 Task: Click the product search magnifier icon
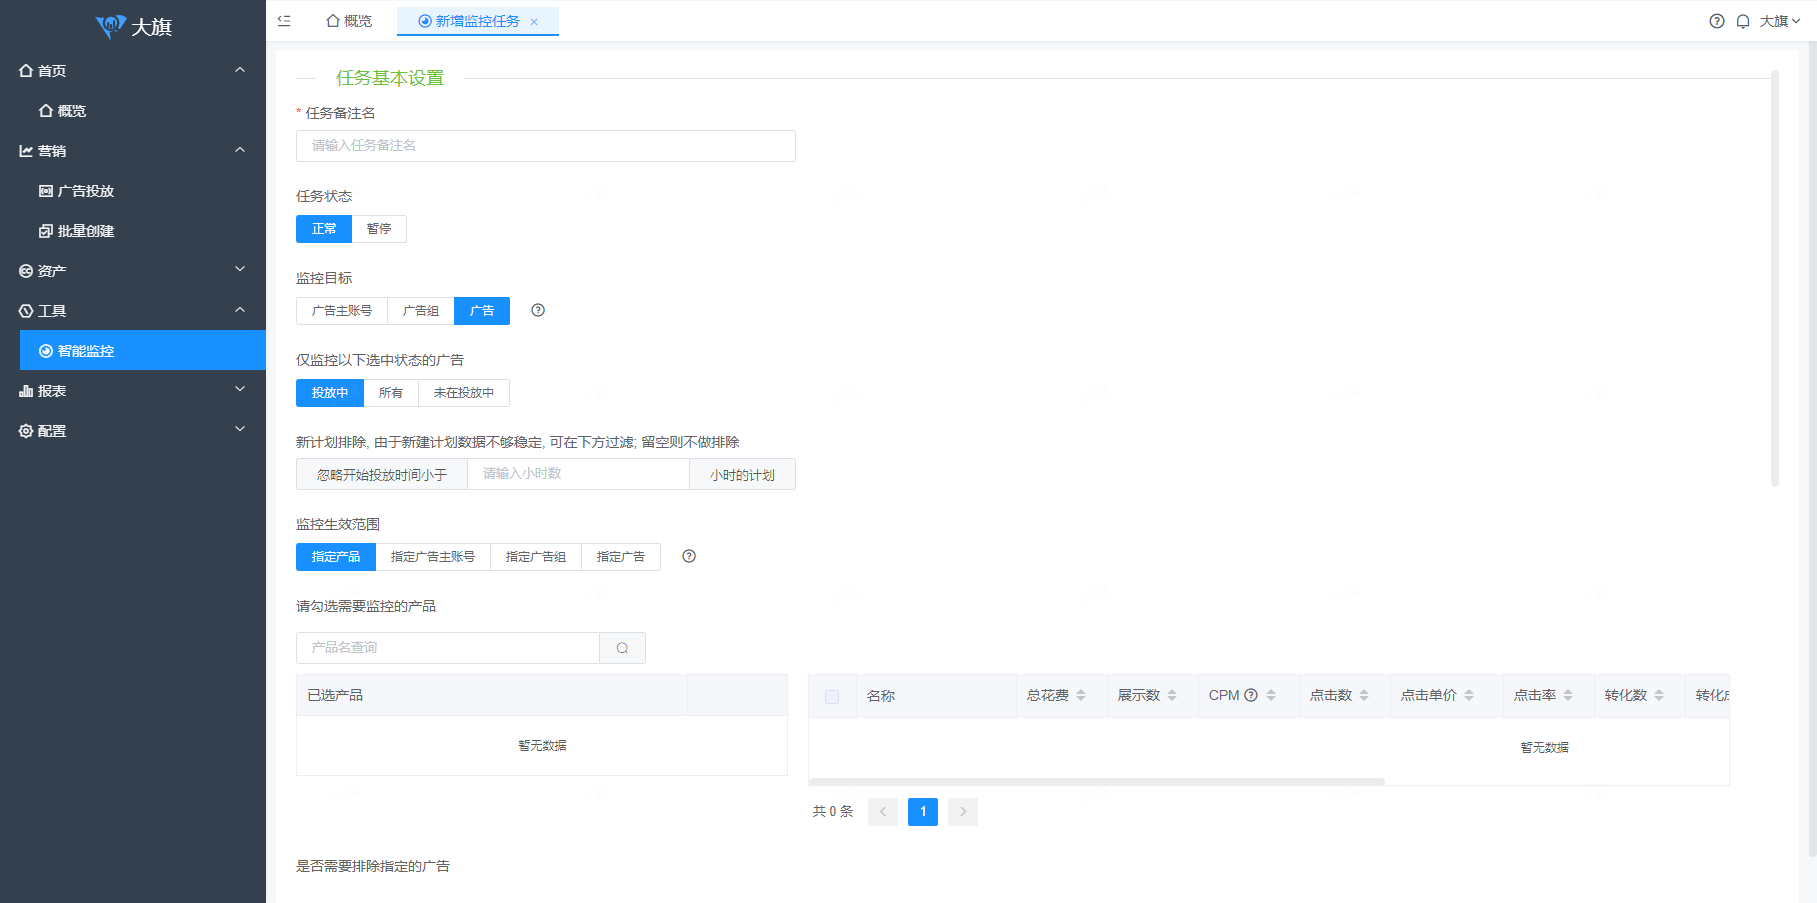click(x=622, y=648)
